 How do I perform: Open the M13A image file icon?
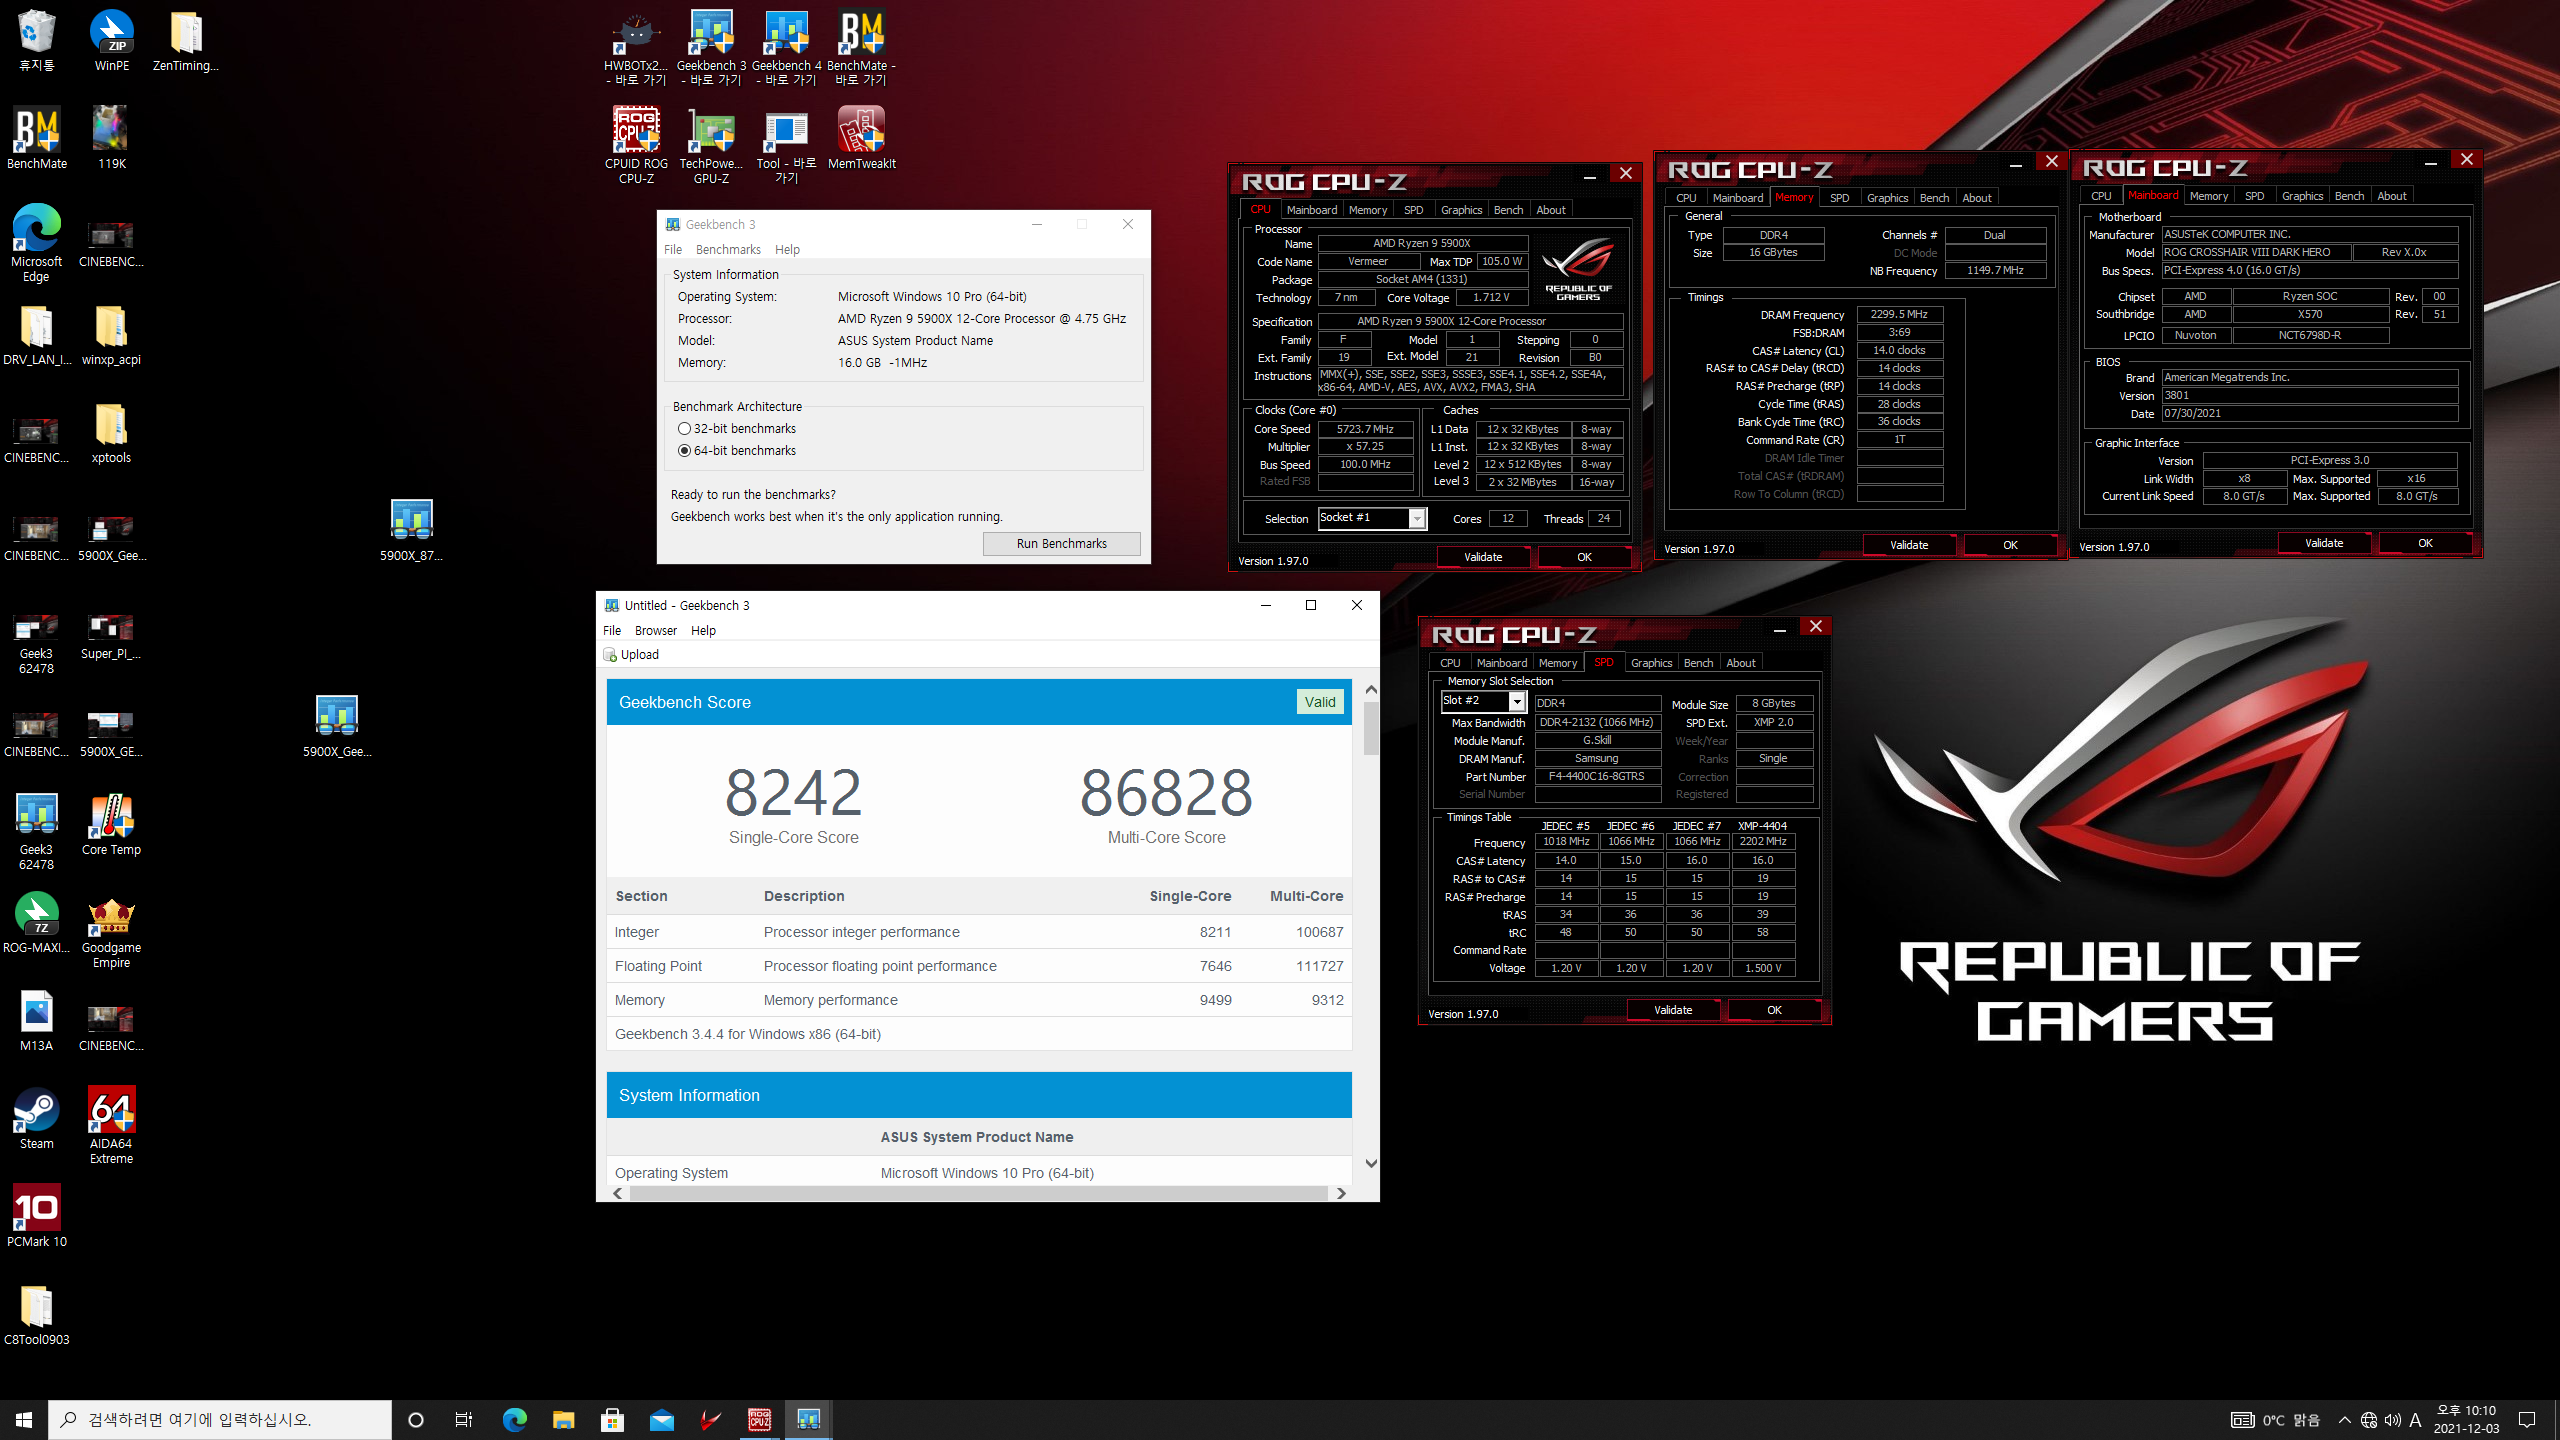click(x=37, y=1020)
